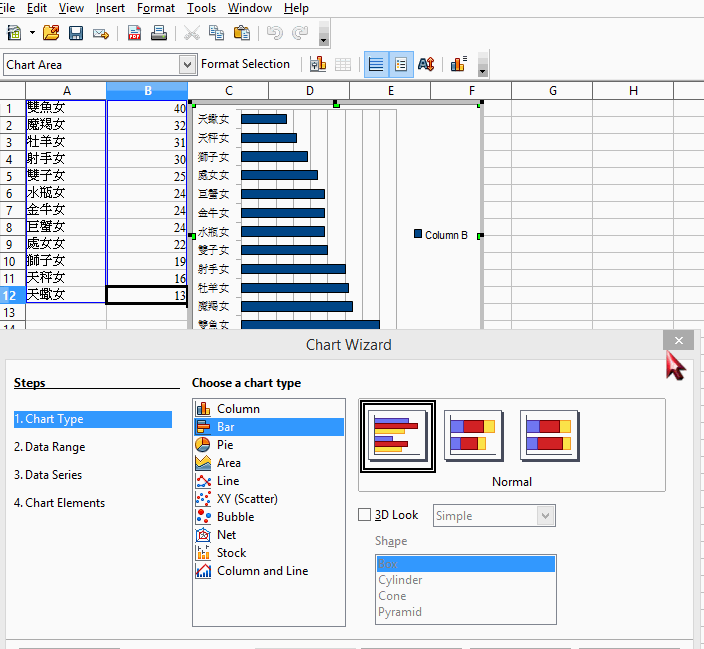704x649 pixels.
Task: Open the Chart Area element dropdown
Action: tap(187, 64)
